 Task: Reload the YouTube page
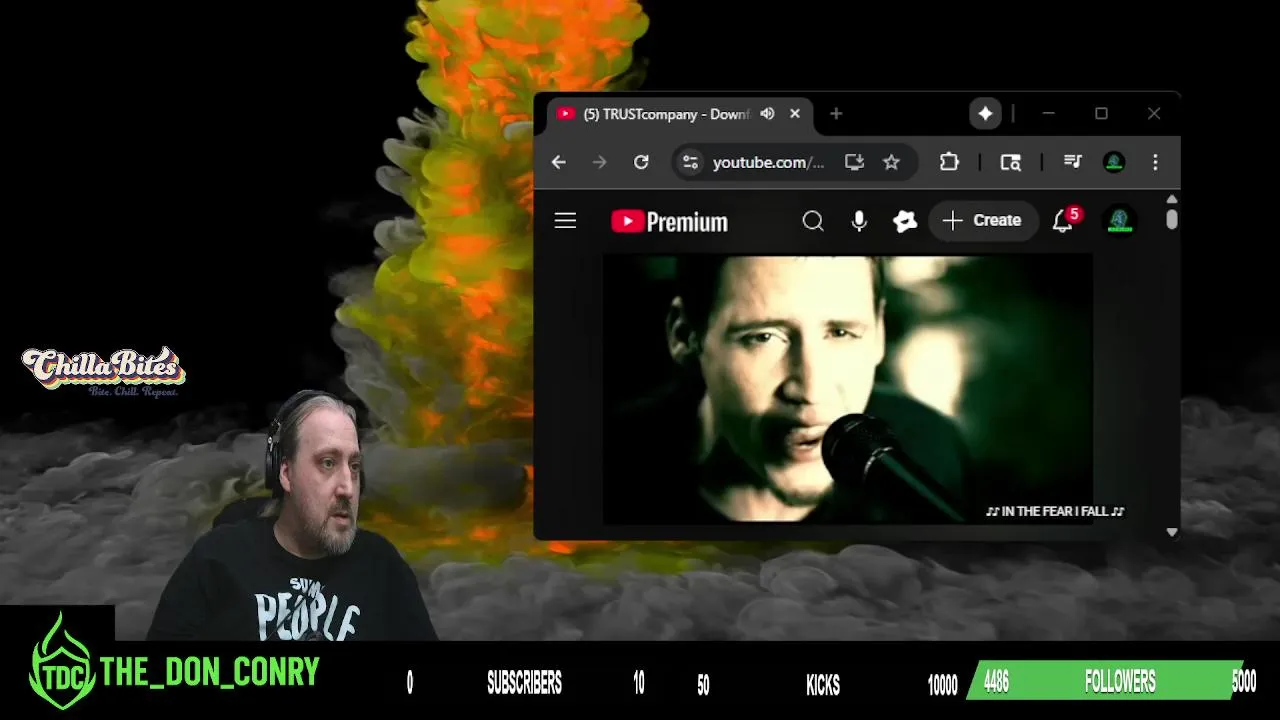point(641,162)
